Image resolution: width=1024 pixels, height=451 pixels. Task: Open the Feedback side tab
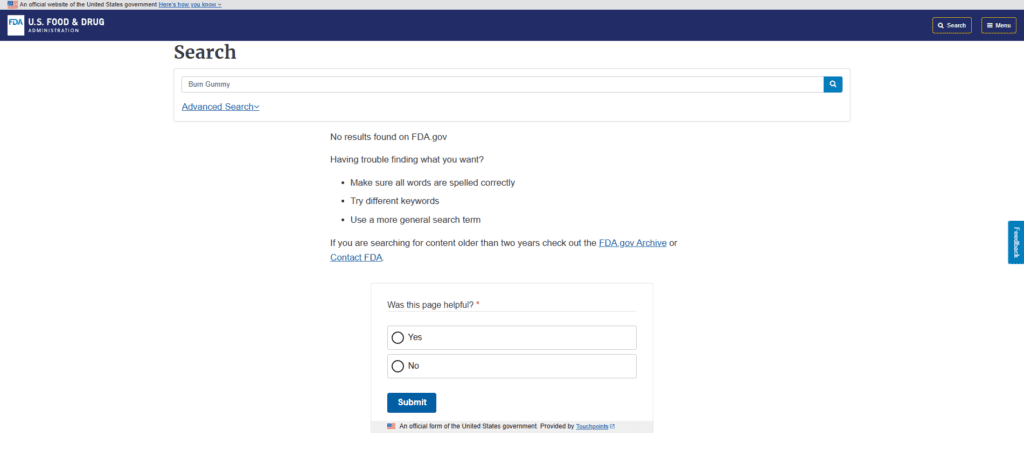pyautogui.click(x=1016, y=242)
